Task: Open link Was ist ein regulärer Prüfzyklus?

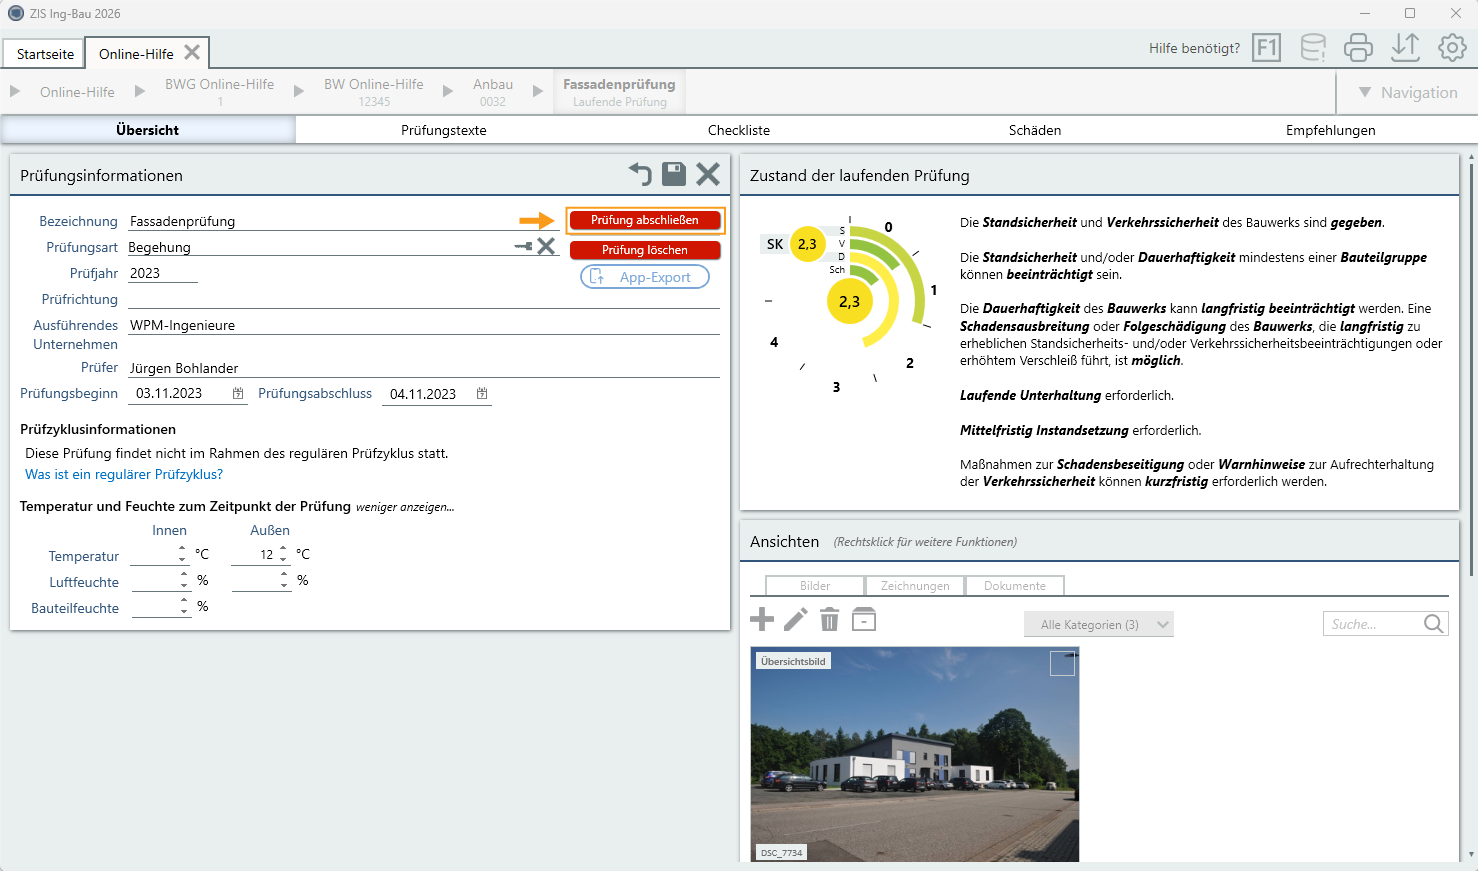Action: pyautogui.click(x=124, y=474)
